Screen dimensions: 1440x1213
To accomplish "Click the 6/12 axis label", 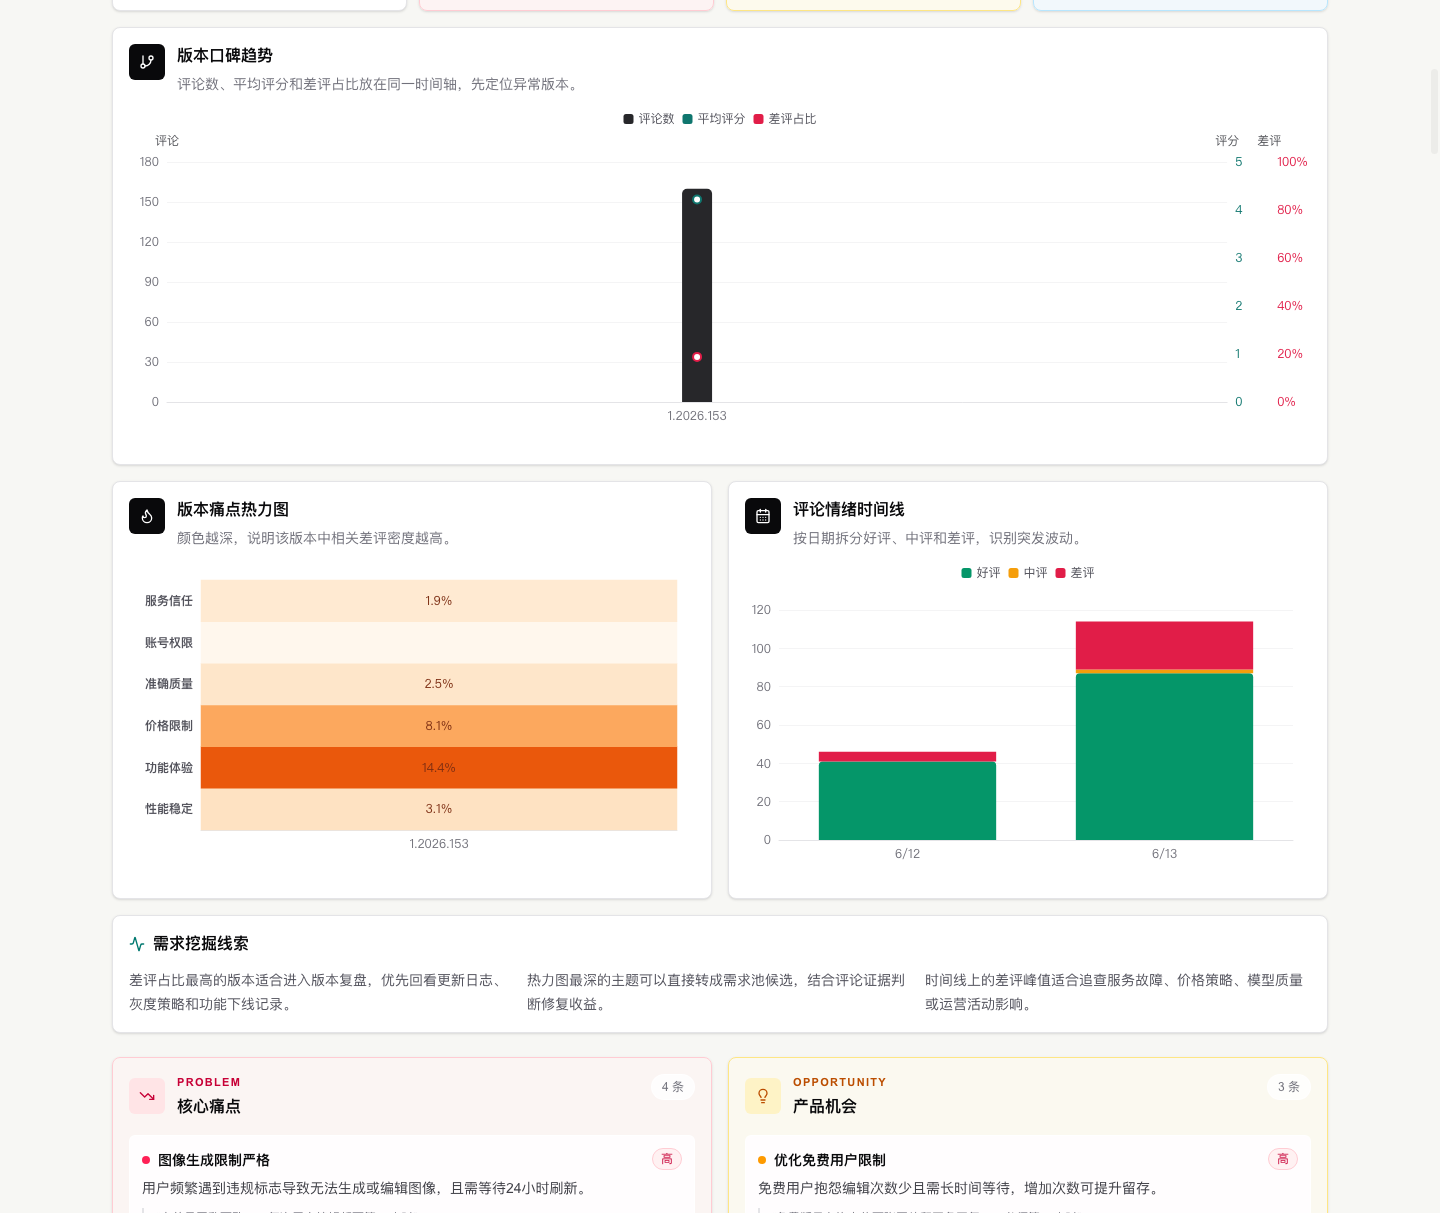I will pyautogui.click(x=907, y=854).
